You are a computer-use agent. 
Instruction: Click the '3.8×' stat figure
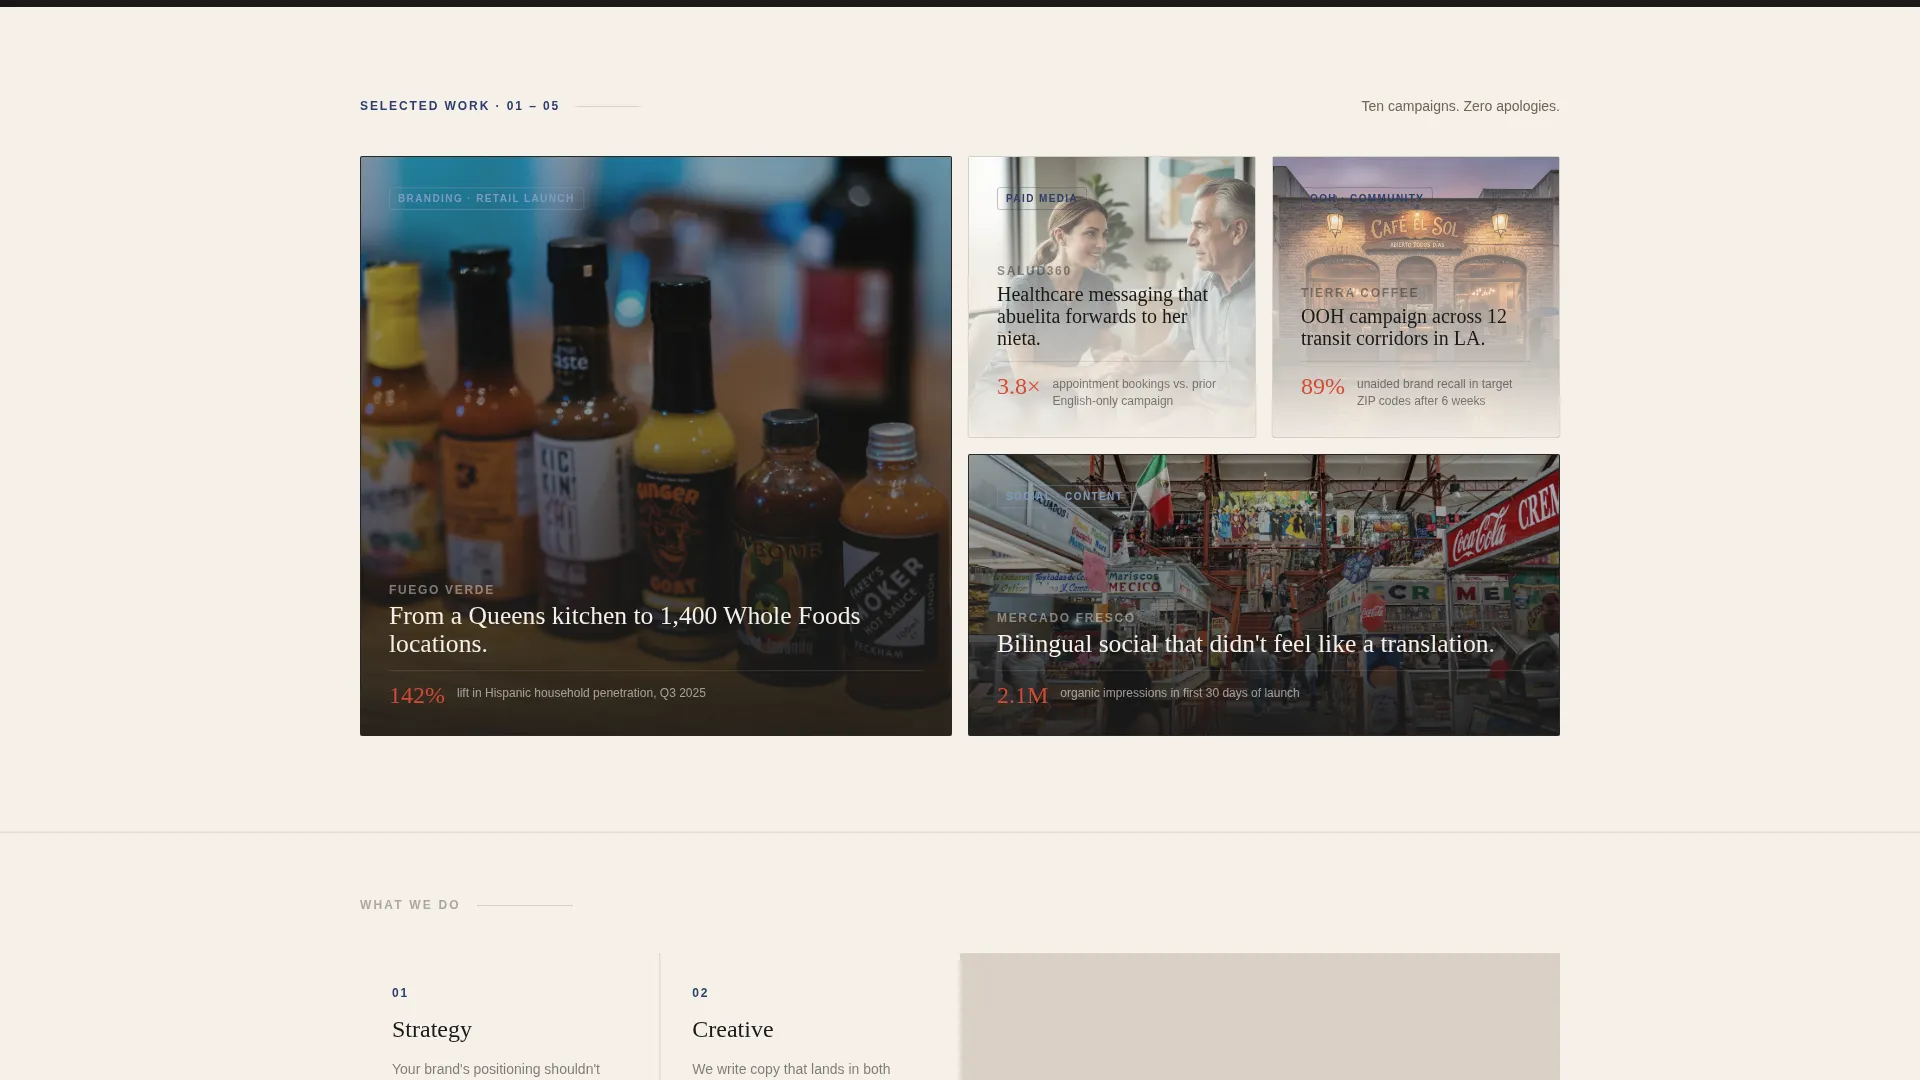pos(1018,386)
